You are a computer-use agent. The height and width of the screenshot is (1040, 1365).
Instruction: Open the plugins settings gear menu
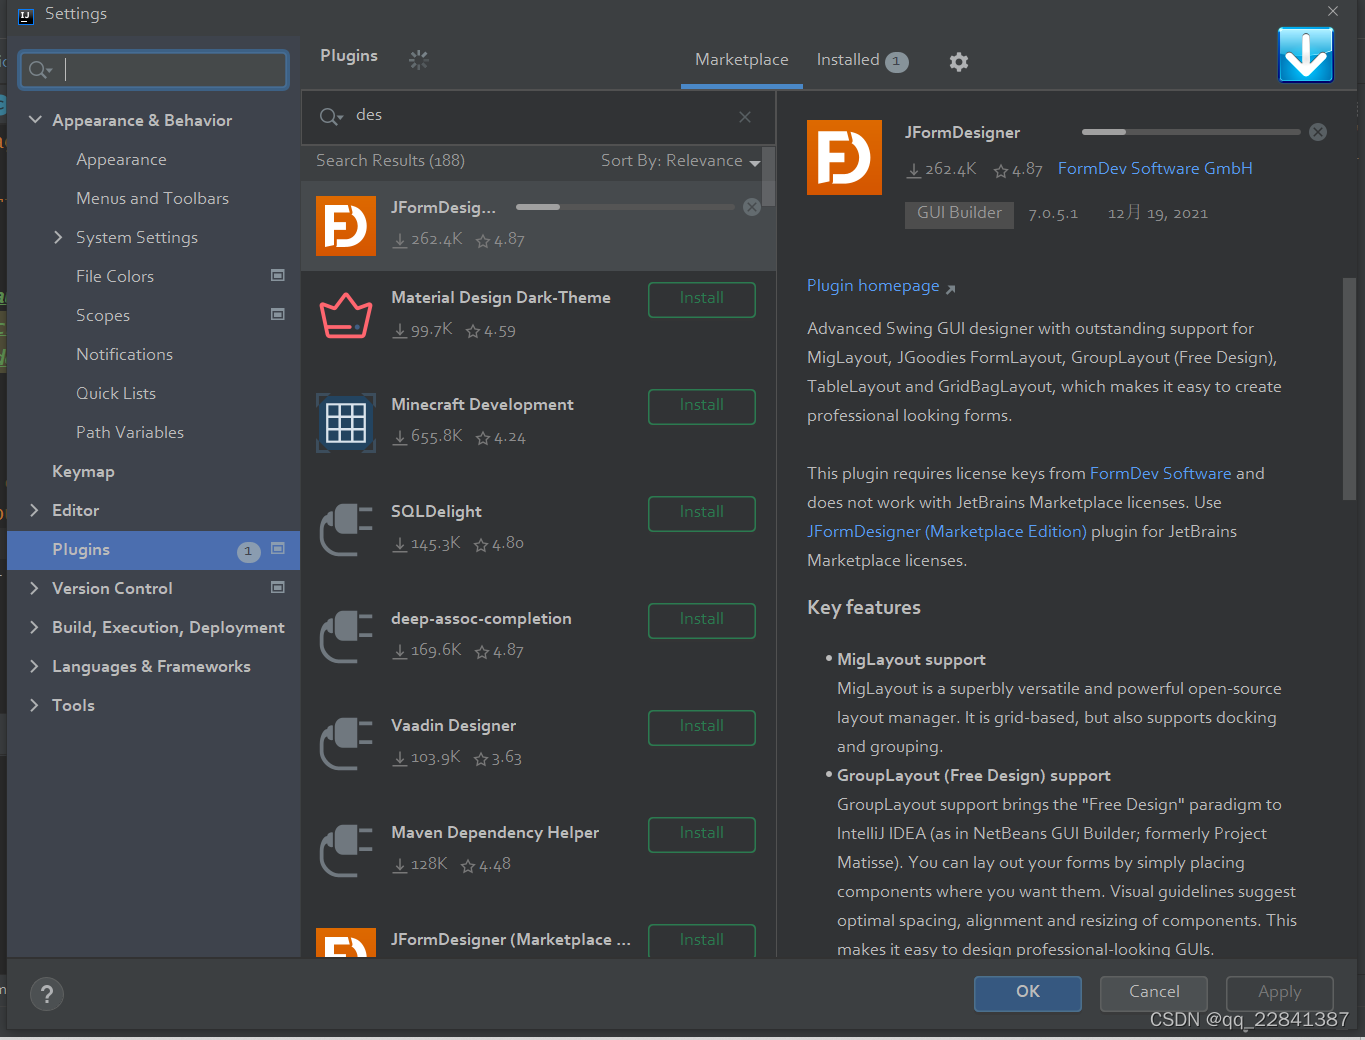[x=958, y=61]
